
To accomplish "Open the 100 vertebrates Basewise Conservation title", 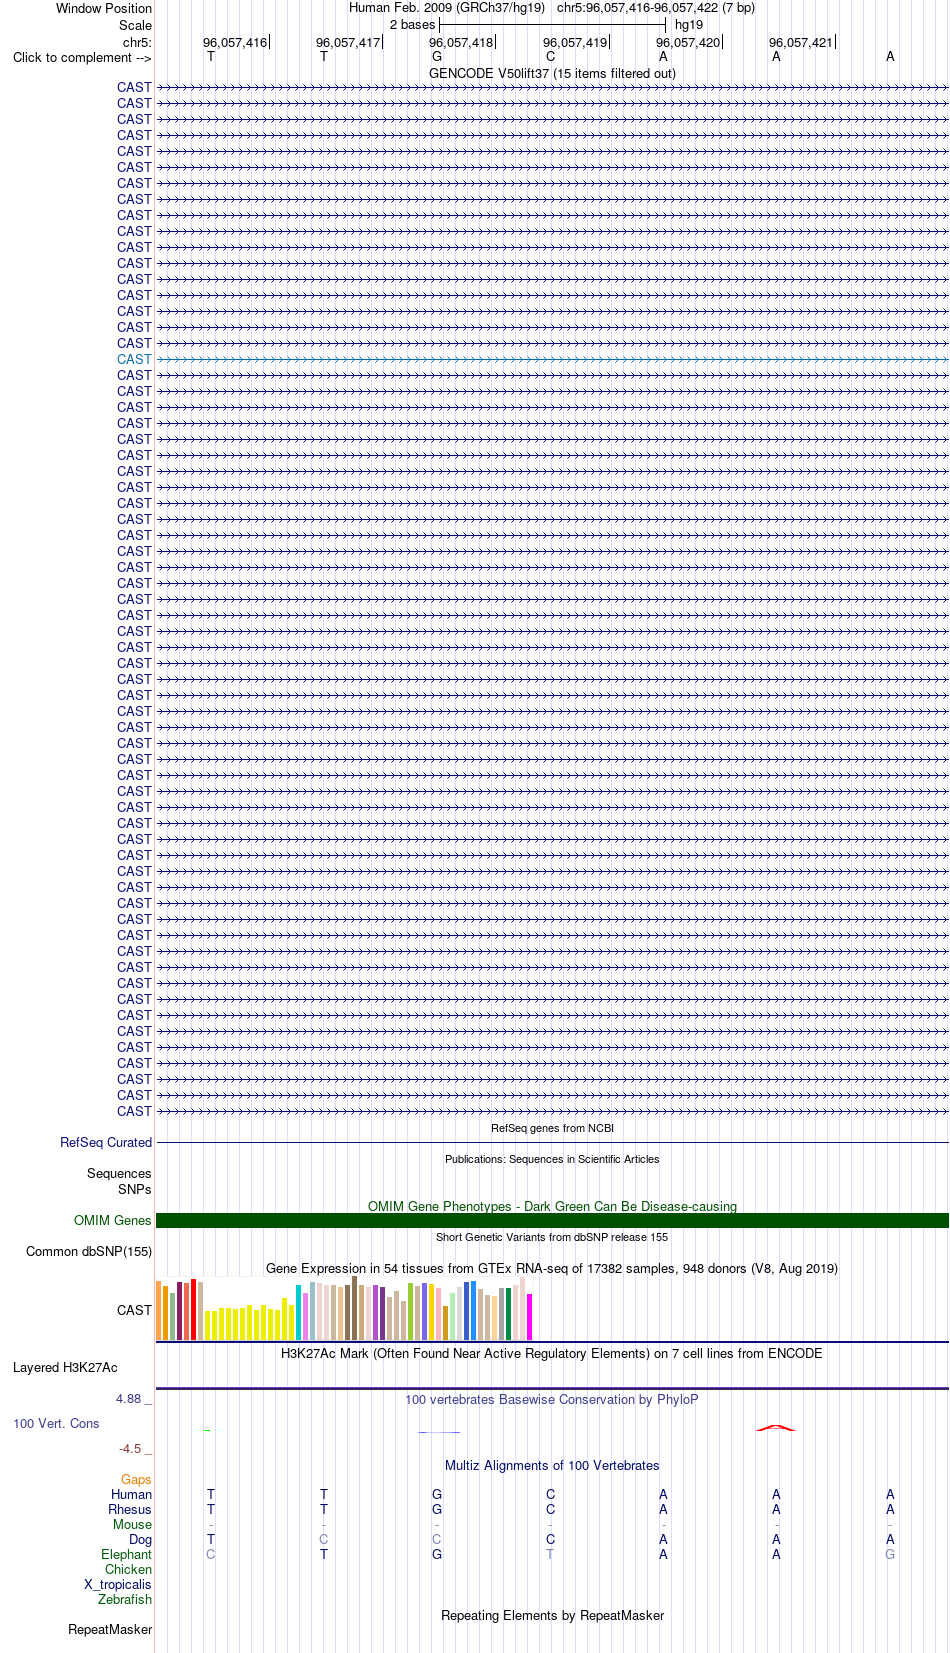I will click(552, 1399).
